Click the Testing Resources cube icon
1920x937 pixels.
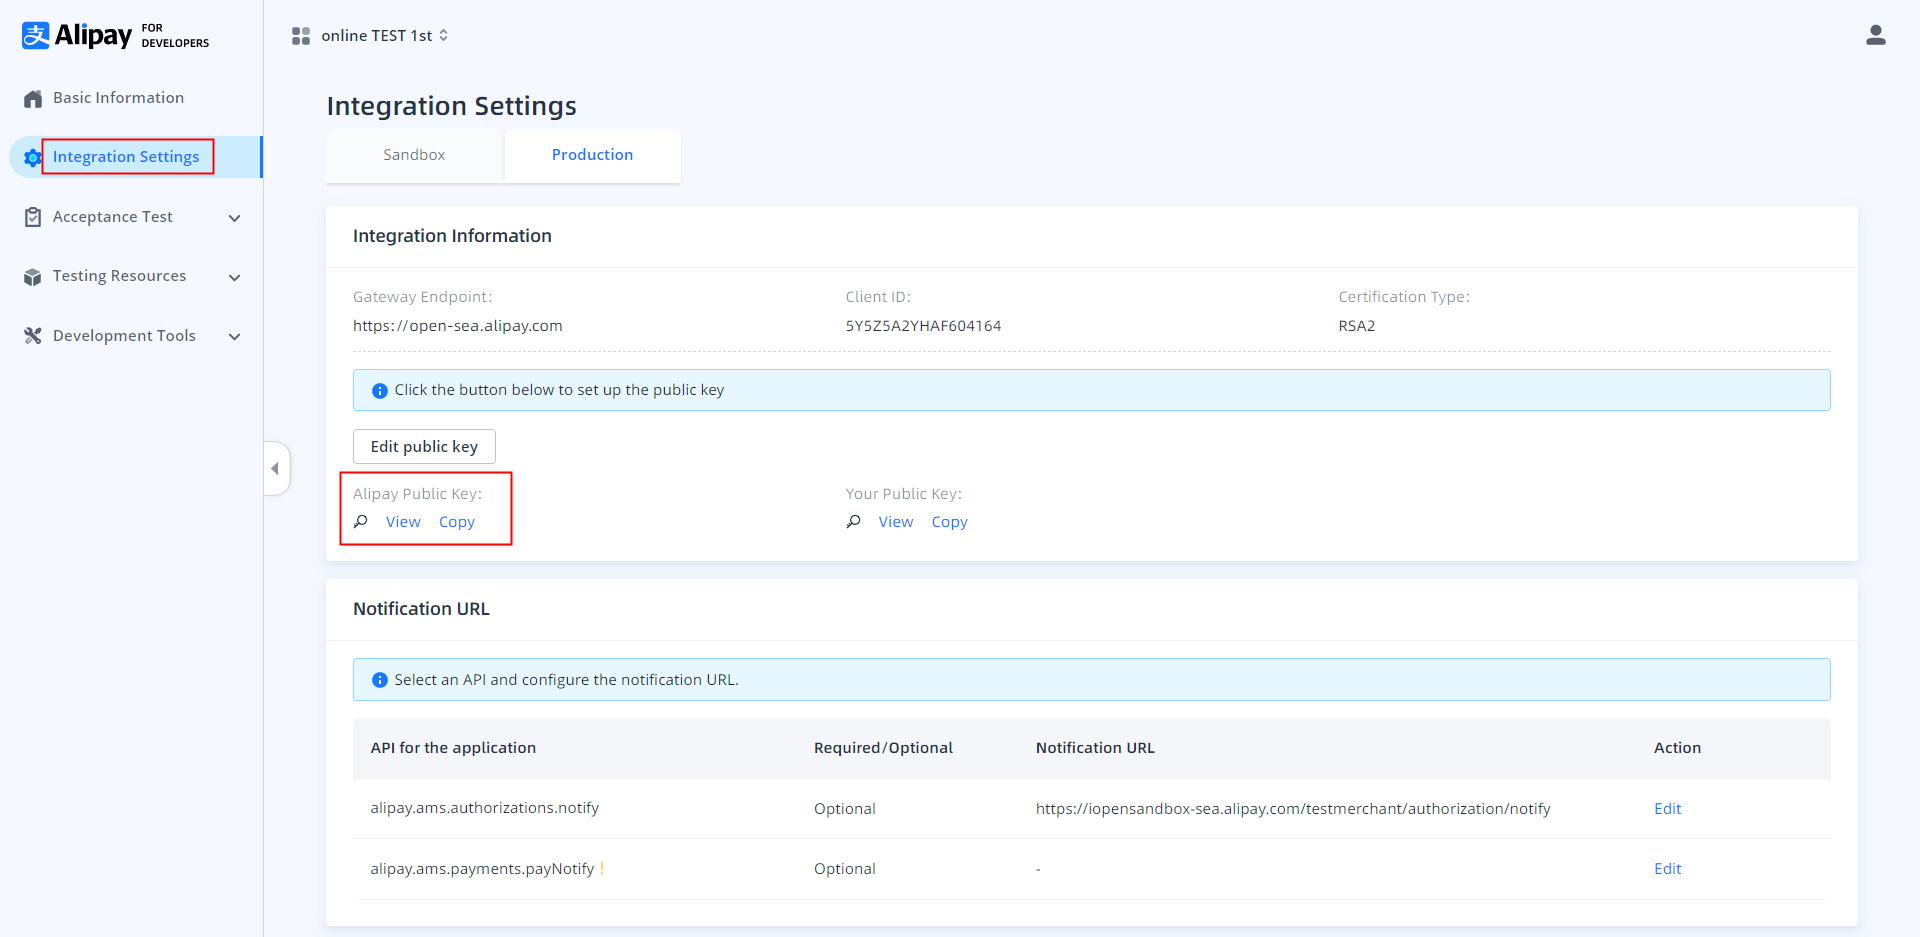pyautogui.click(x=33, y=277)
